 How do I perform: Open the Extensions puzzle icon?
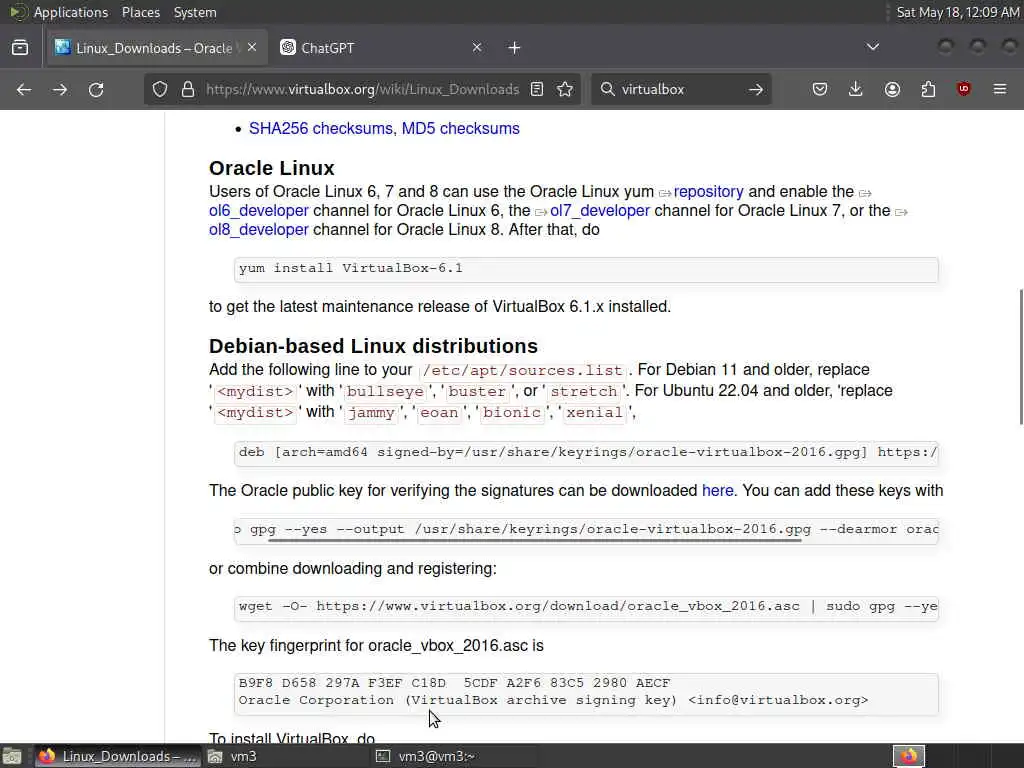tap(928, 89)
